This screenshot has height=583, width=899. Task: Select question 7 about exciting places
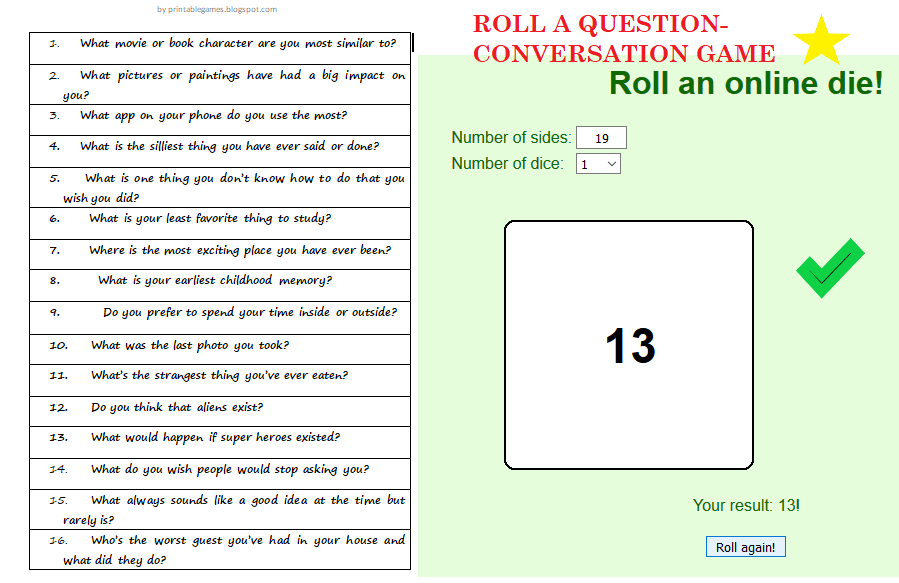[x=220, y=250]
